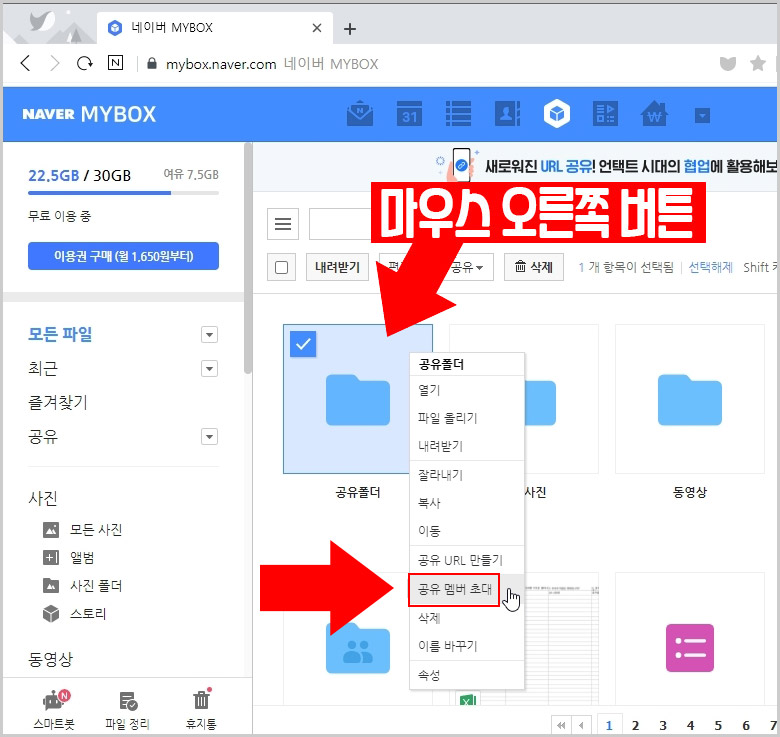Go back with browser back arrow

25,64
